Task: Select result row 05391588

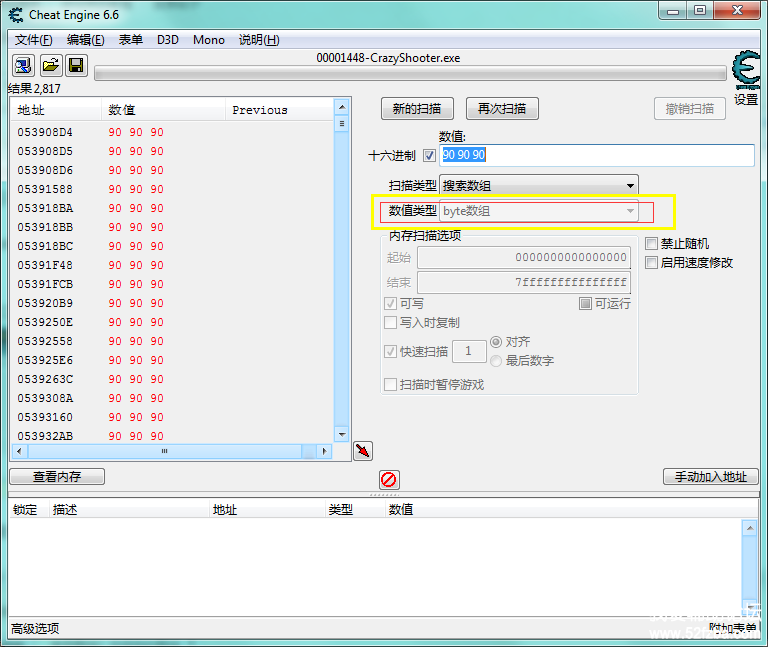Action: [172, 189]
